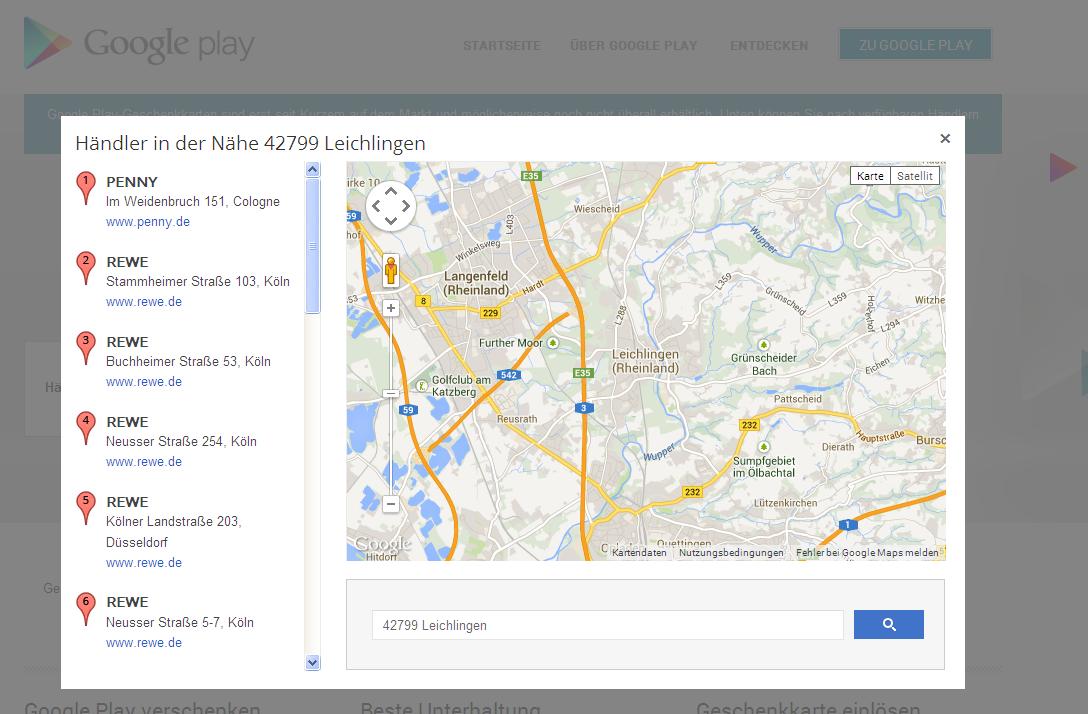This screenshot has width=1088, height=714.
Task: Open www.rewe.de link under Buchheimer Straße 53
Action: [x=144, y=382]
